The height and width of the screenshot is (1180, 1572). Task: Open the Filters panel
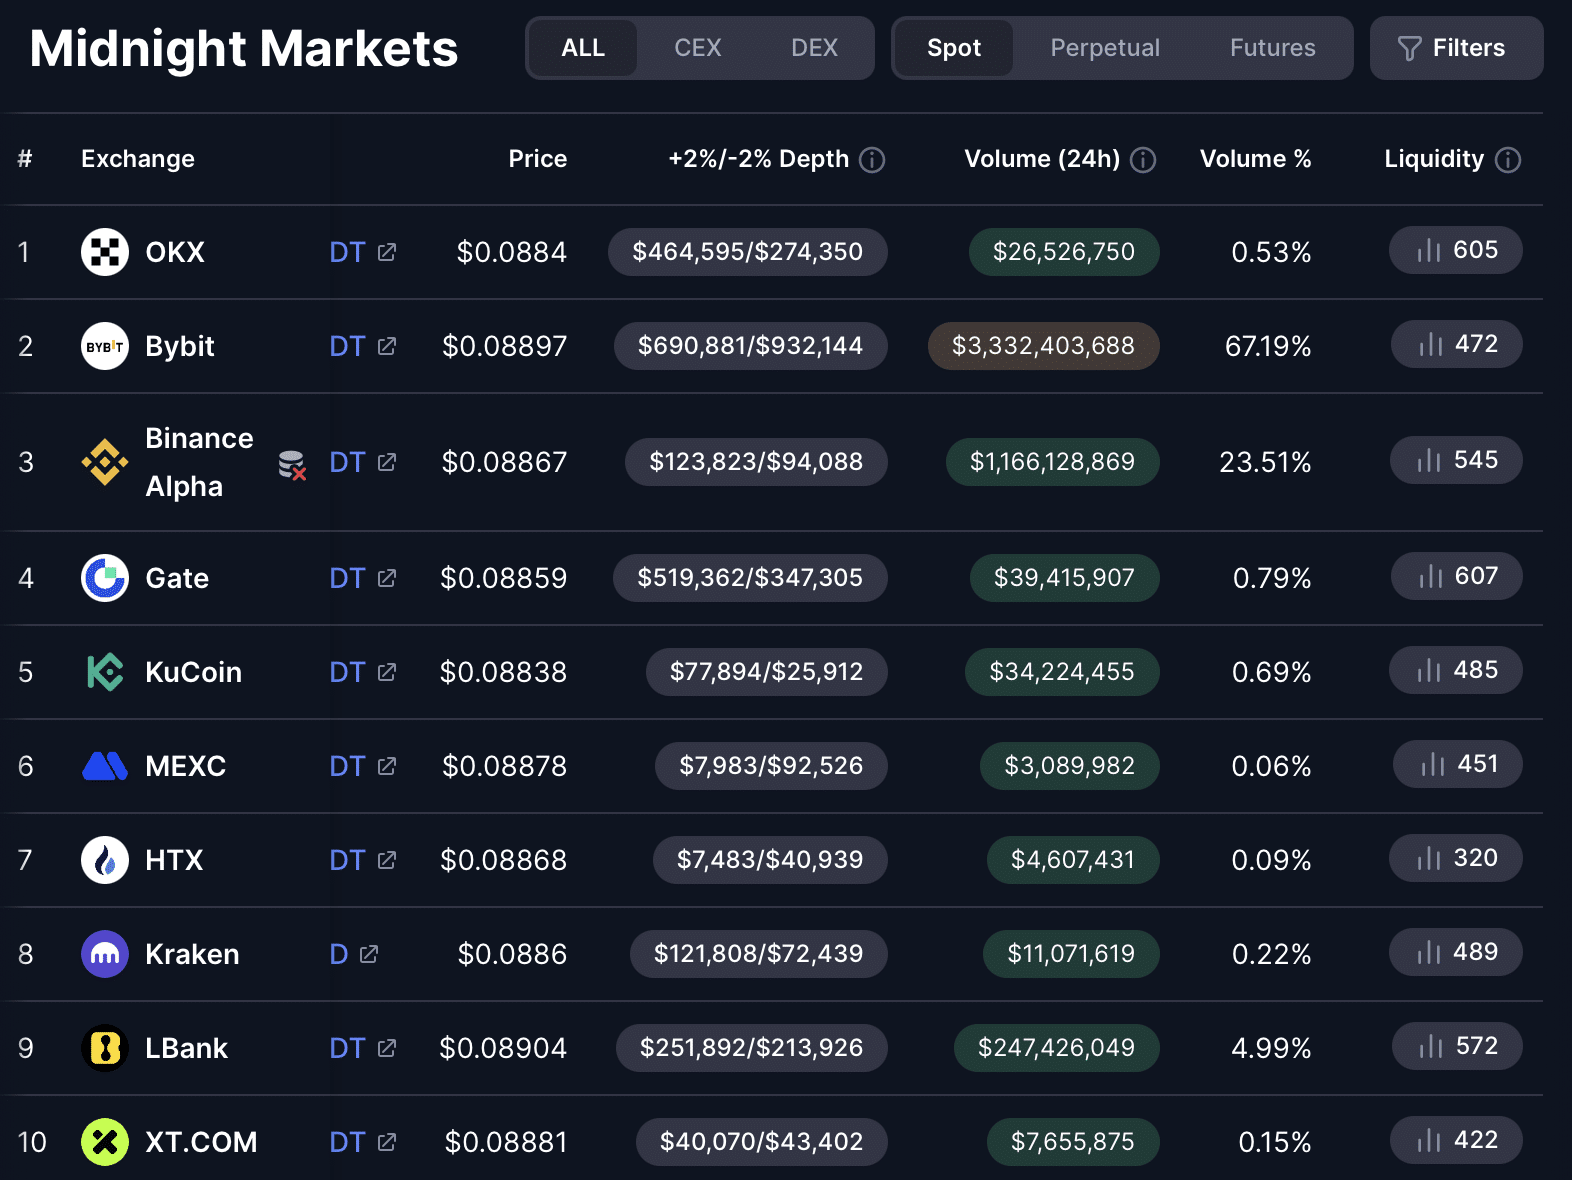pos(1456,48)
